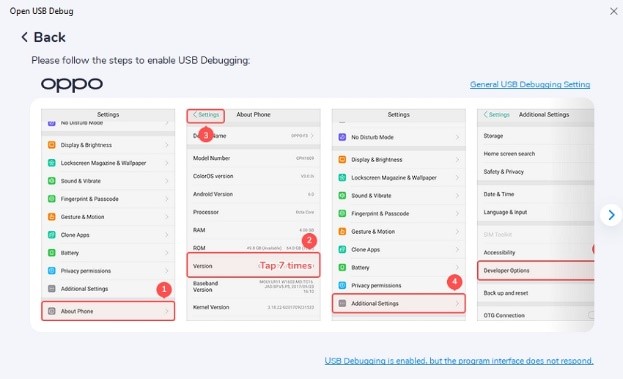Click the OTG Connection row
This screenshot has width=623, height=379.
536,315
